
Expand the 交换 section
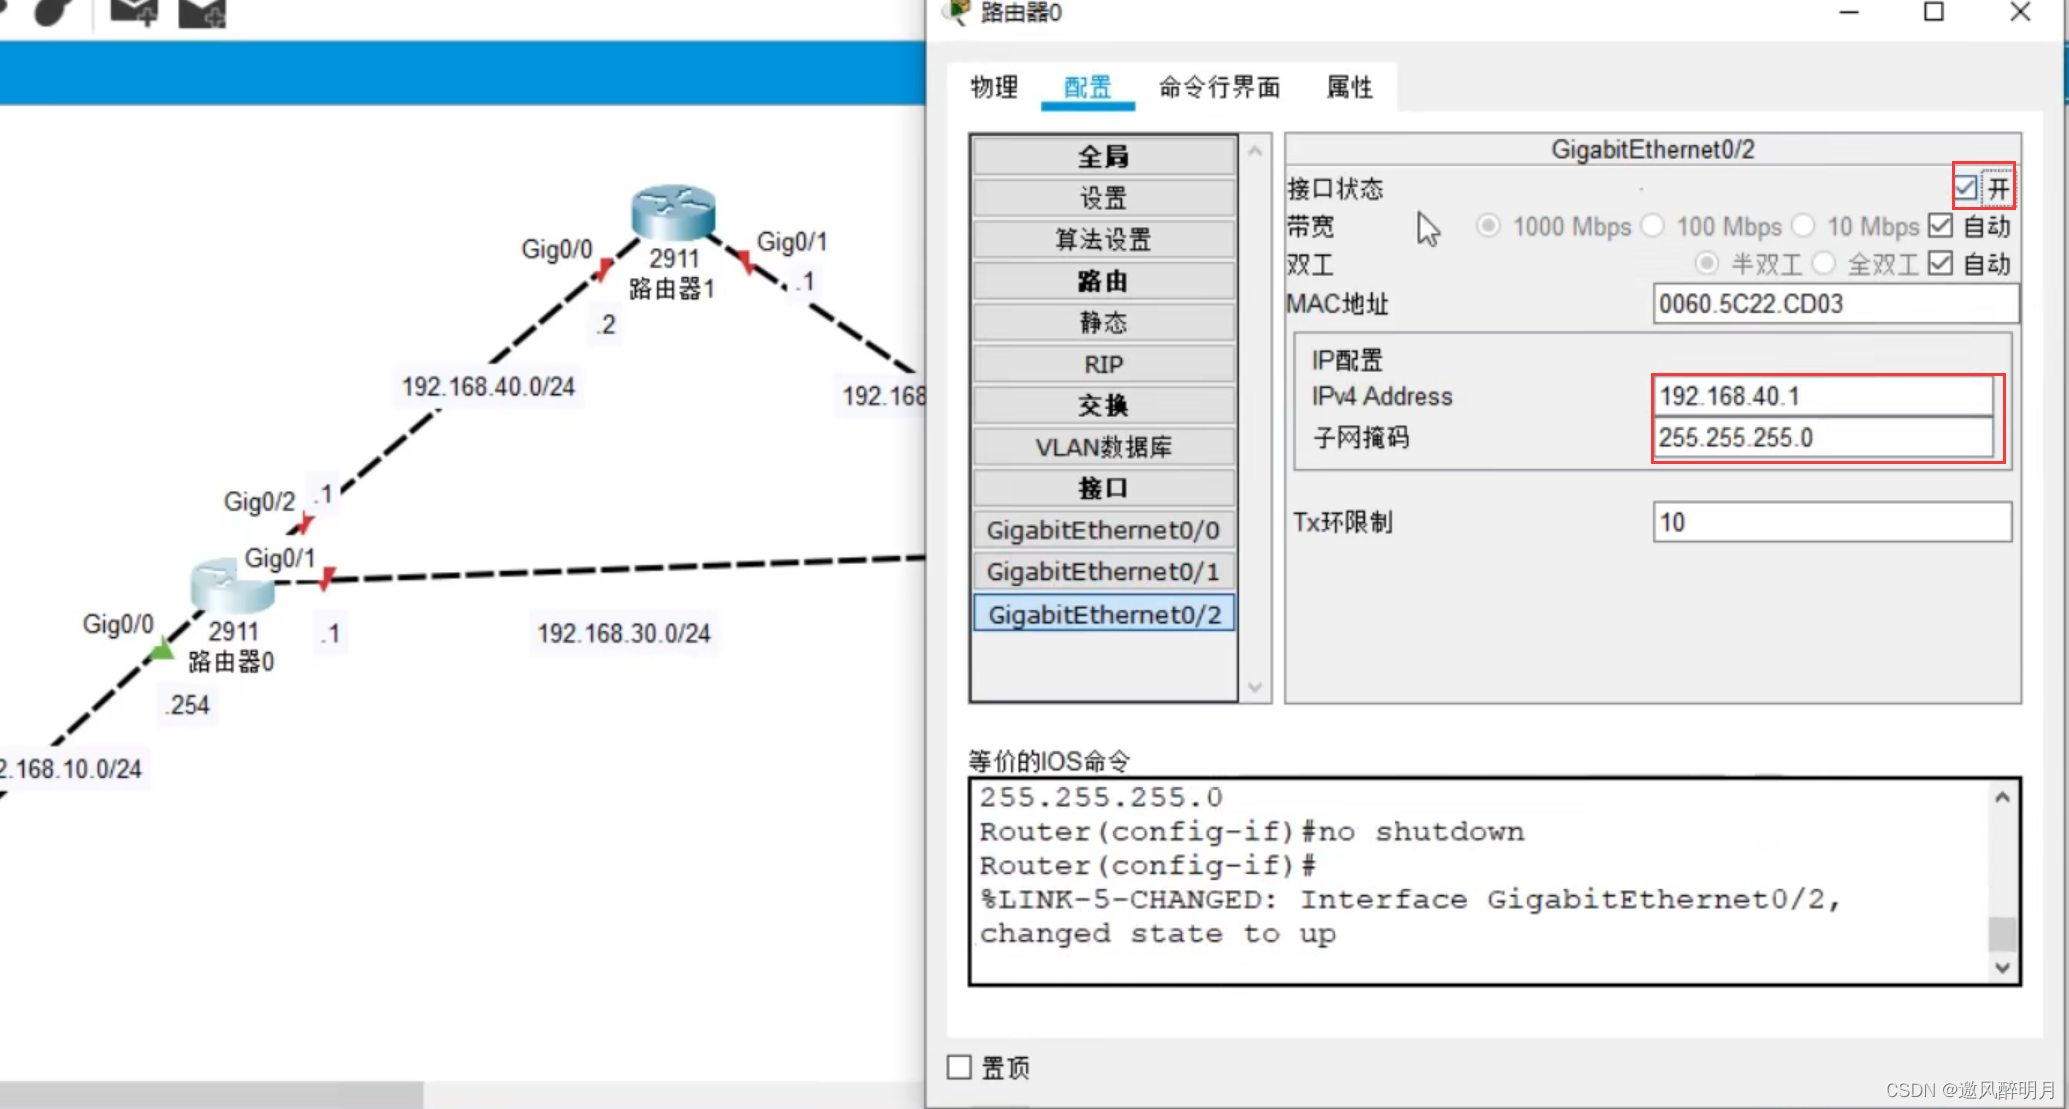(x=1103, y=405)
